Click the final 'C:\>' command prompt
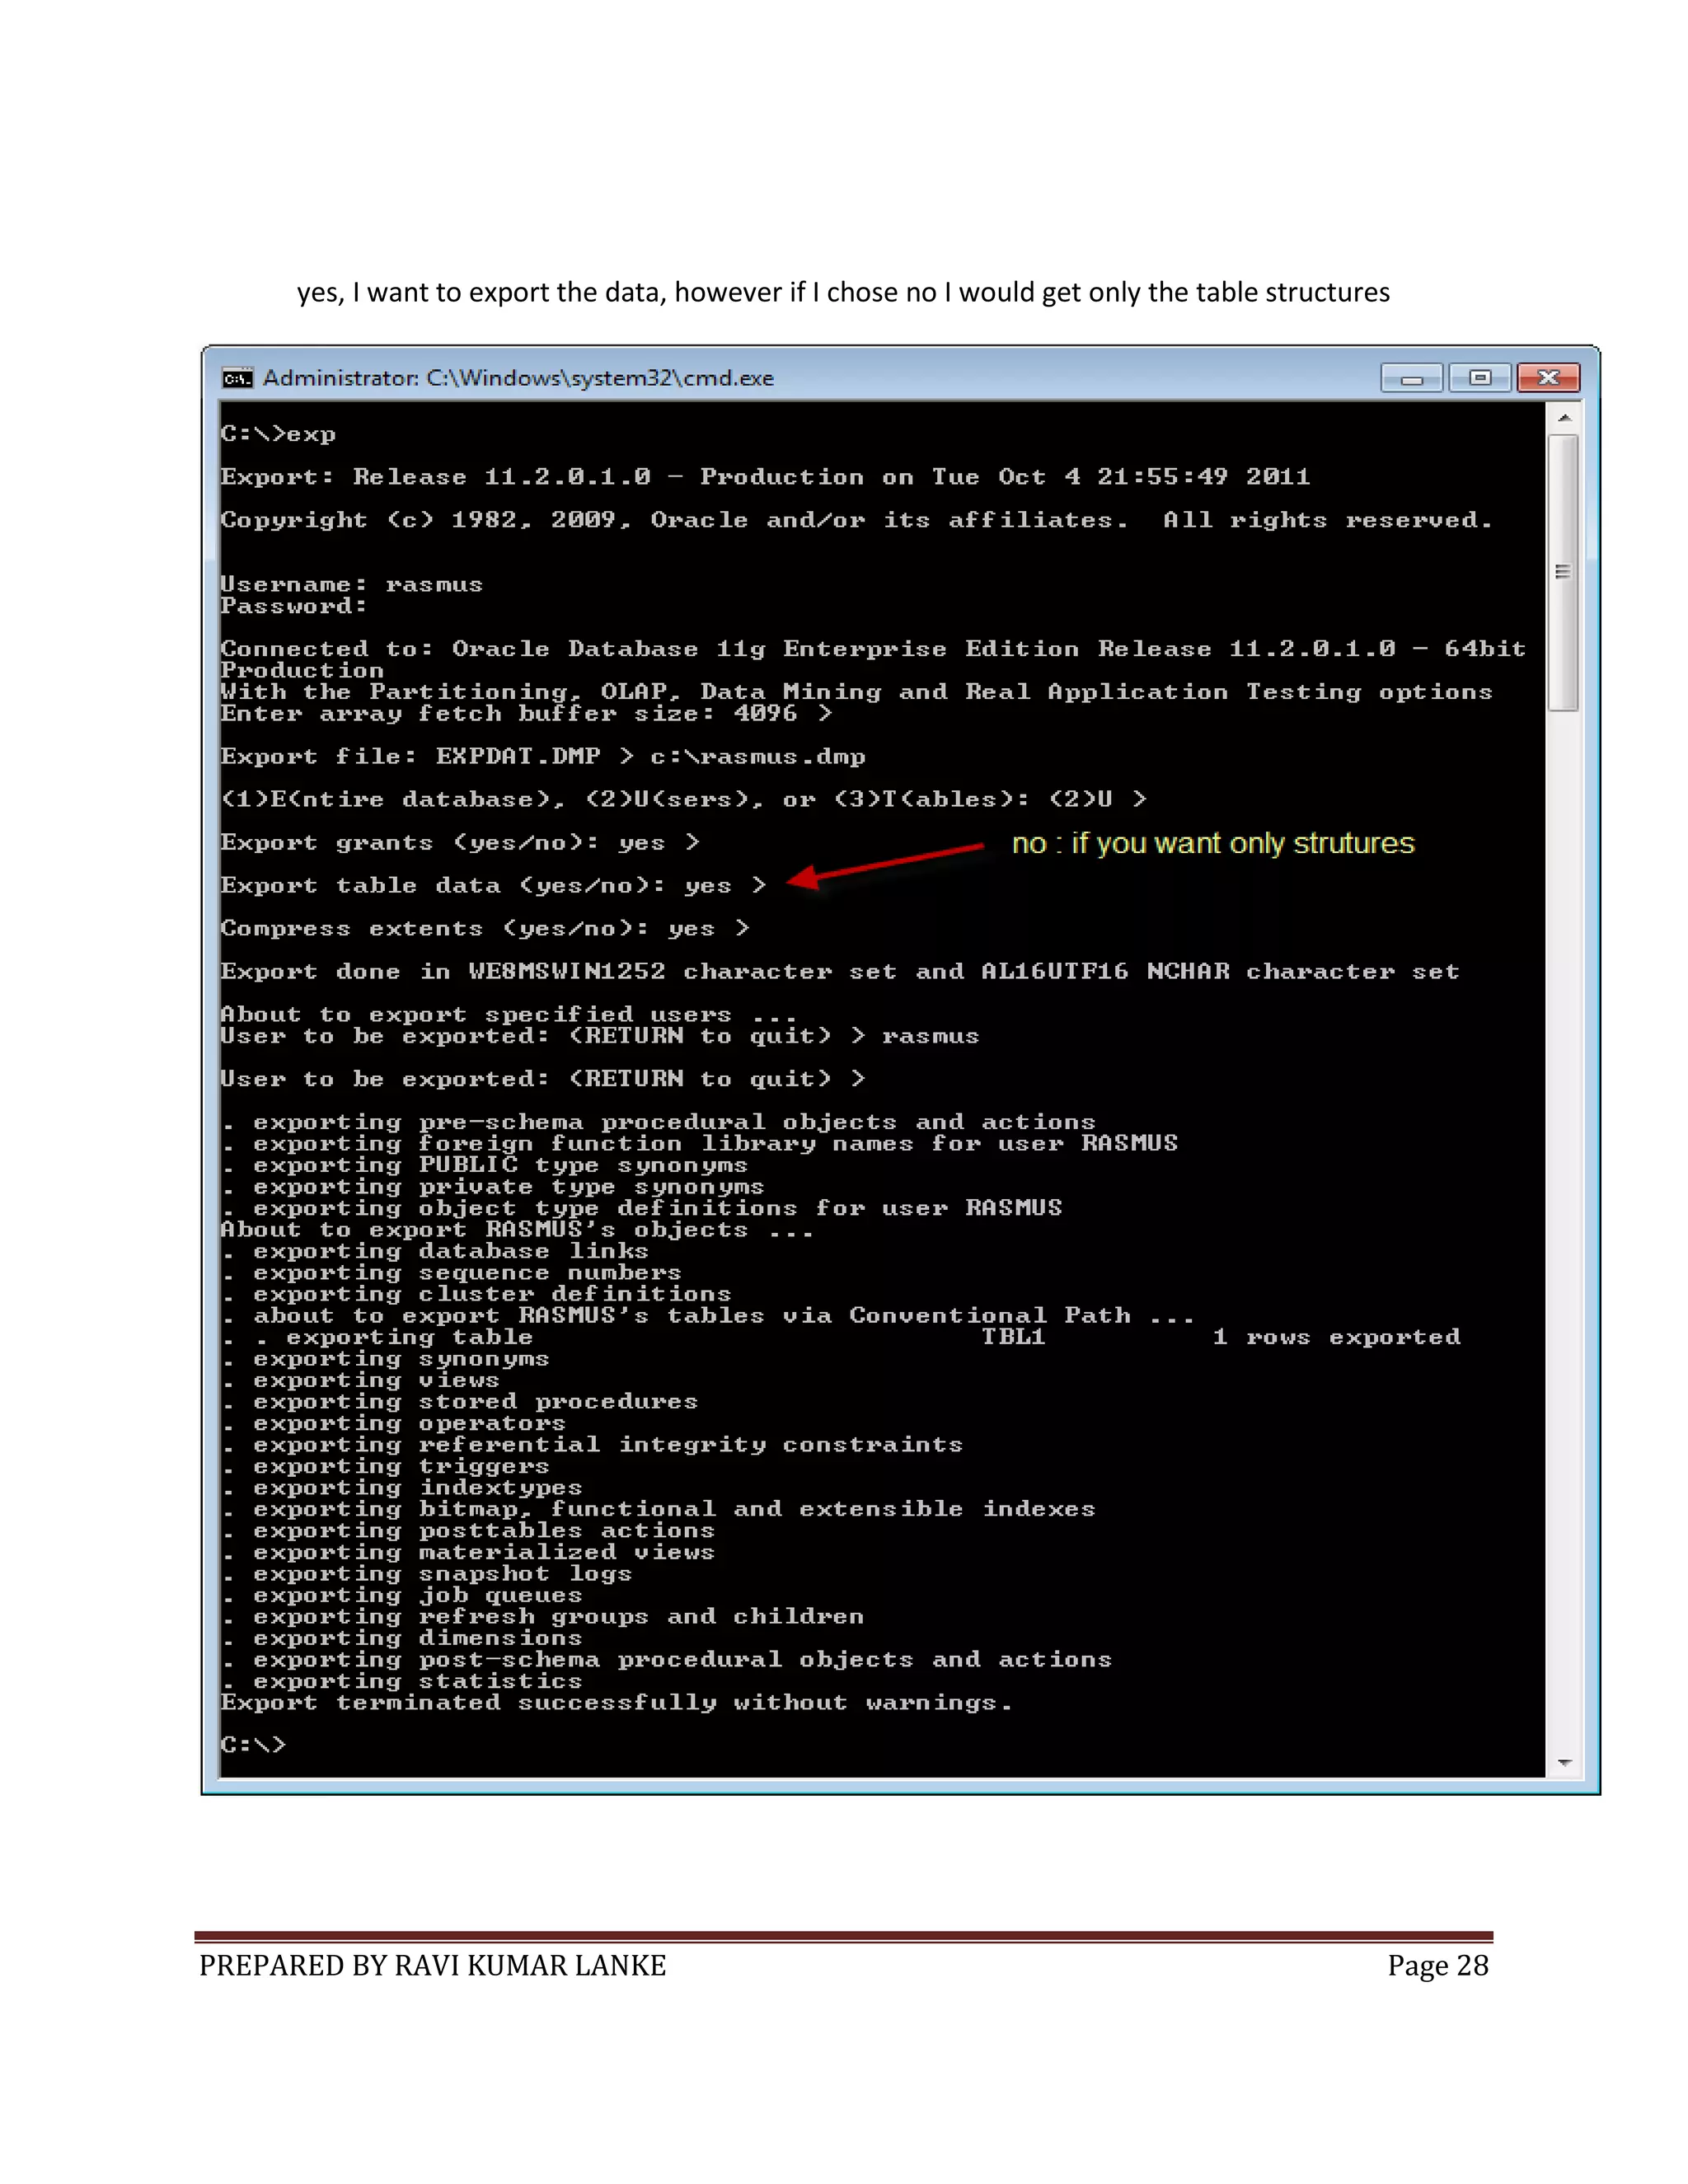 [253, 1745]
